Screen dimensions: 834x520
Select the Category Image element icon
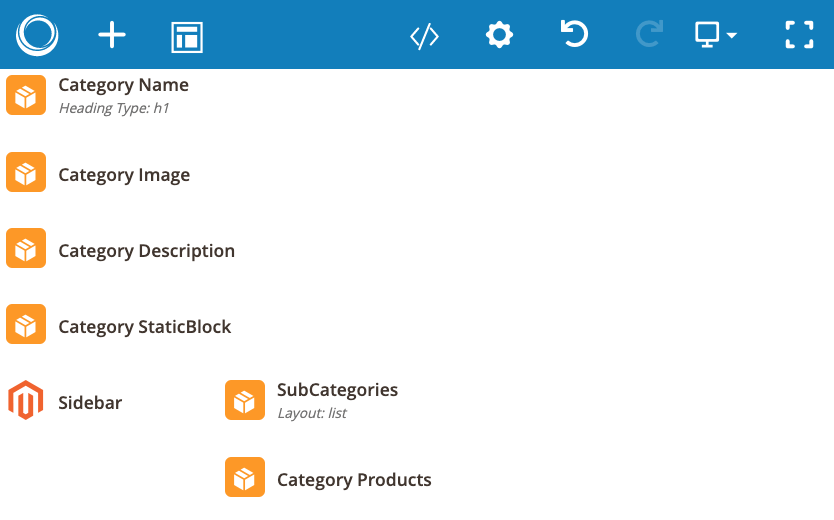26,172
